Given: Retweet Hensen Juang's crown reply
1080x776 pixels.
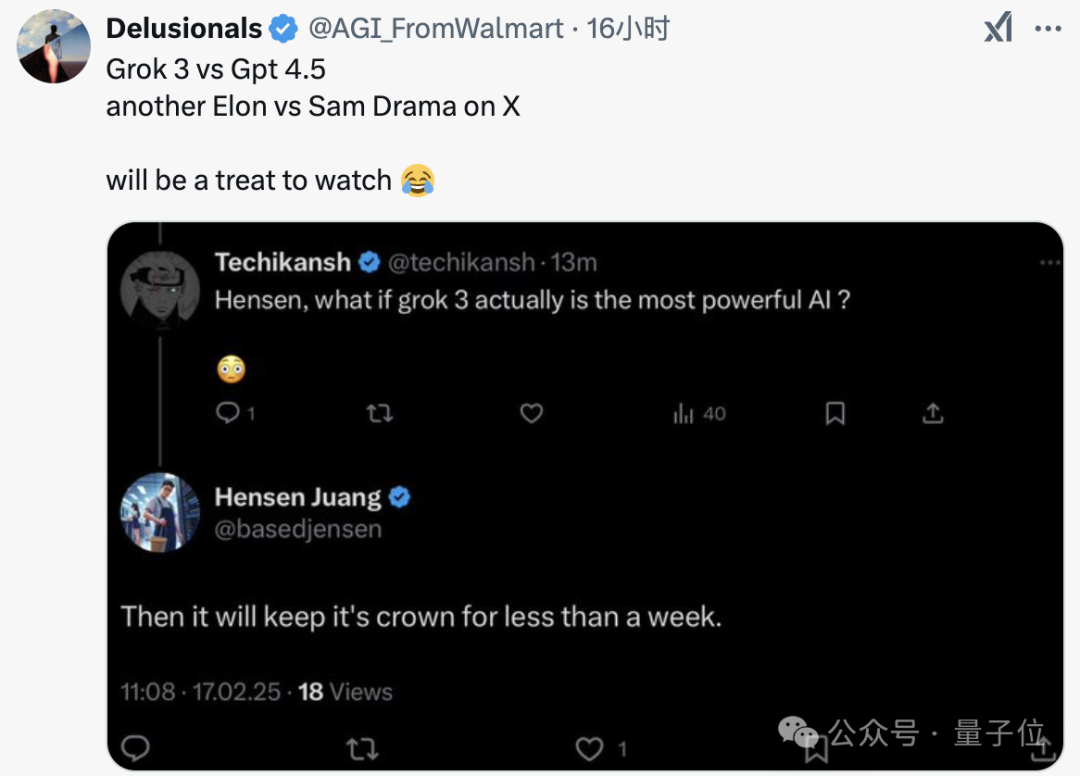Looking at the screenshot, I should click(x=362, y=748).
